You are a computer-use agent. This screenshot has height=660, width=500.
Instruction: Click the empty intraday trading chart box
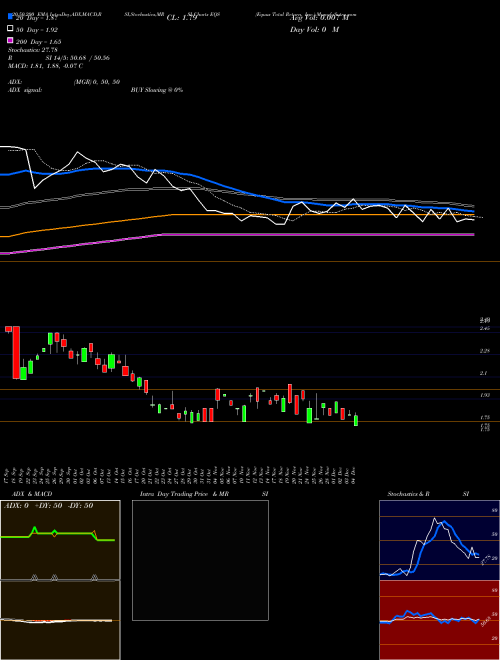(200, 560)
